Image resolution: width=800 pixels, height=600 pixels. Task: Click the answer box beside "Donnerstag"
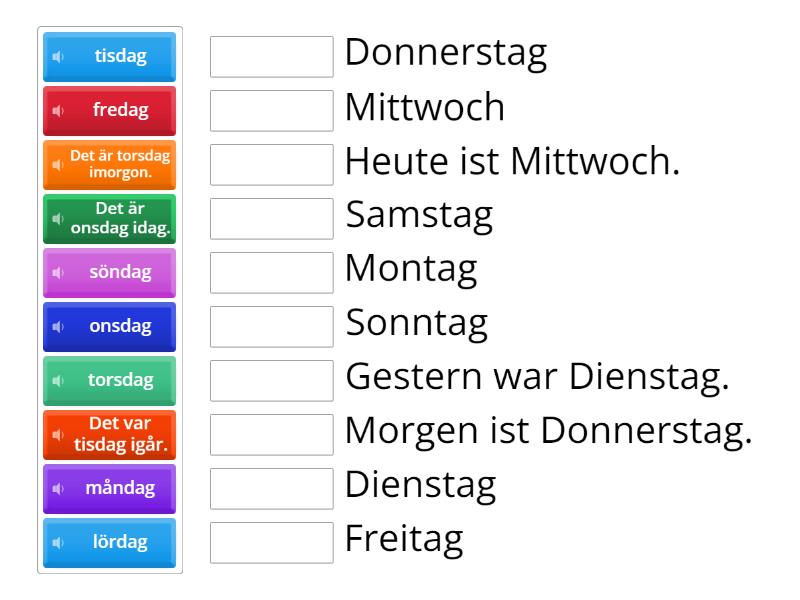[x=272, y=57]
